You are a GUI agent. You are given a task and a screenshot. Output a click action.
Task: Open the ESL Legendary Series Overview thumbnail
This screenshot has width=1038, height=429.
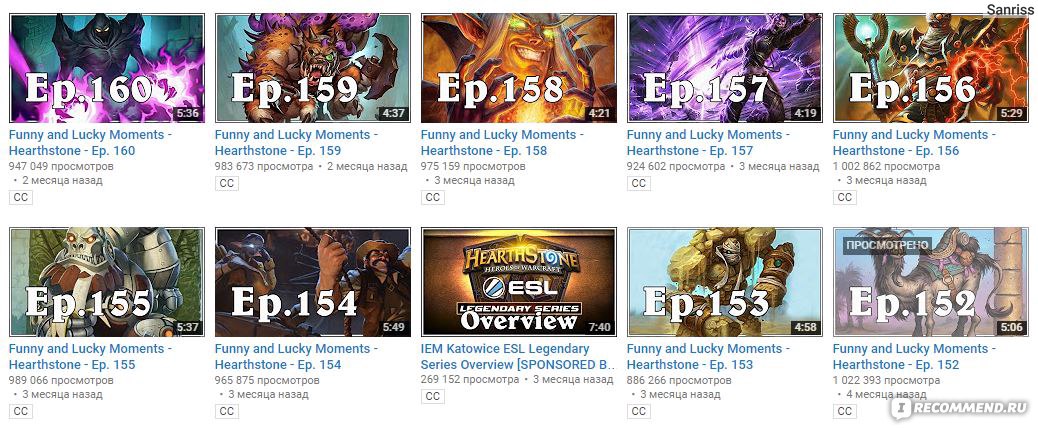pos(518,282)
